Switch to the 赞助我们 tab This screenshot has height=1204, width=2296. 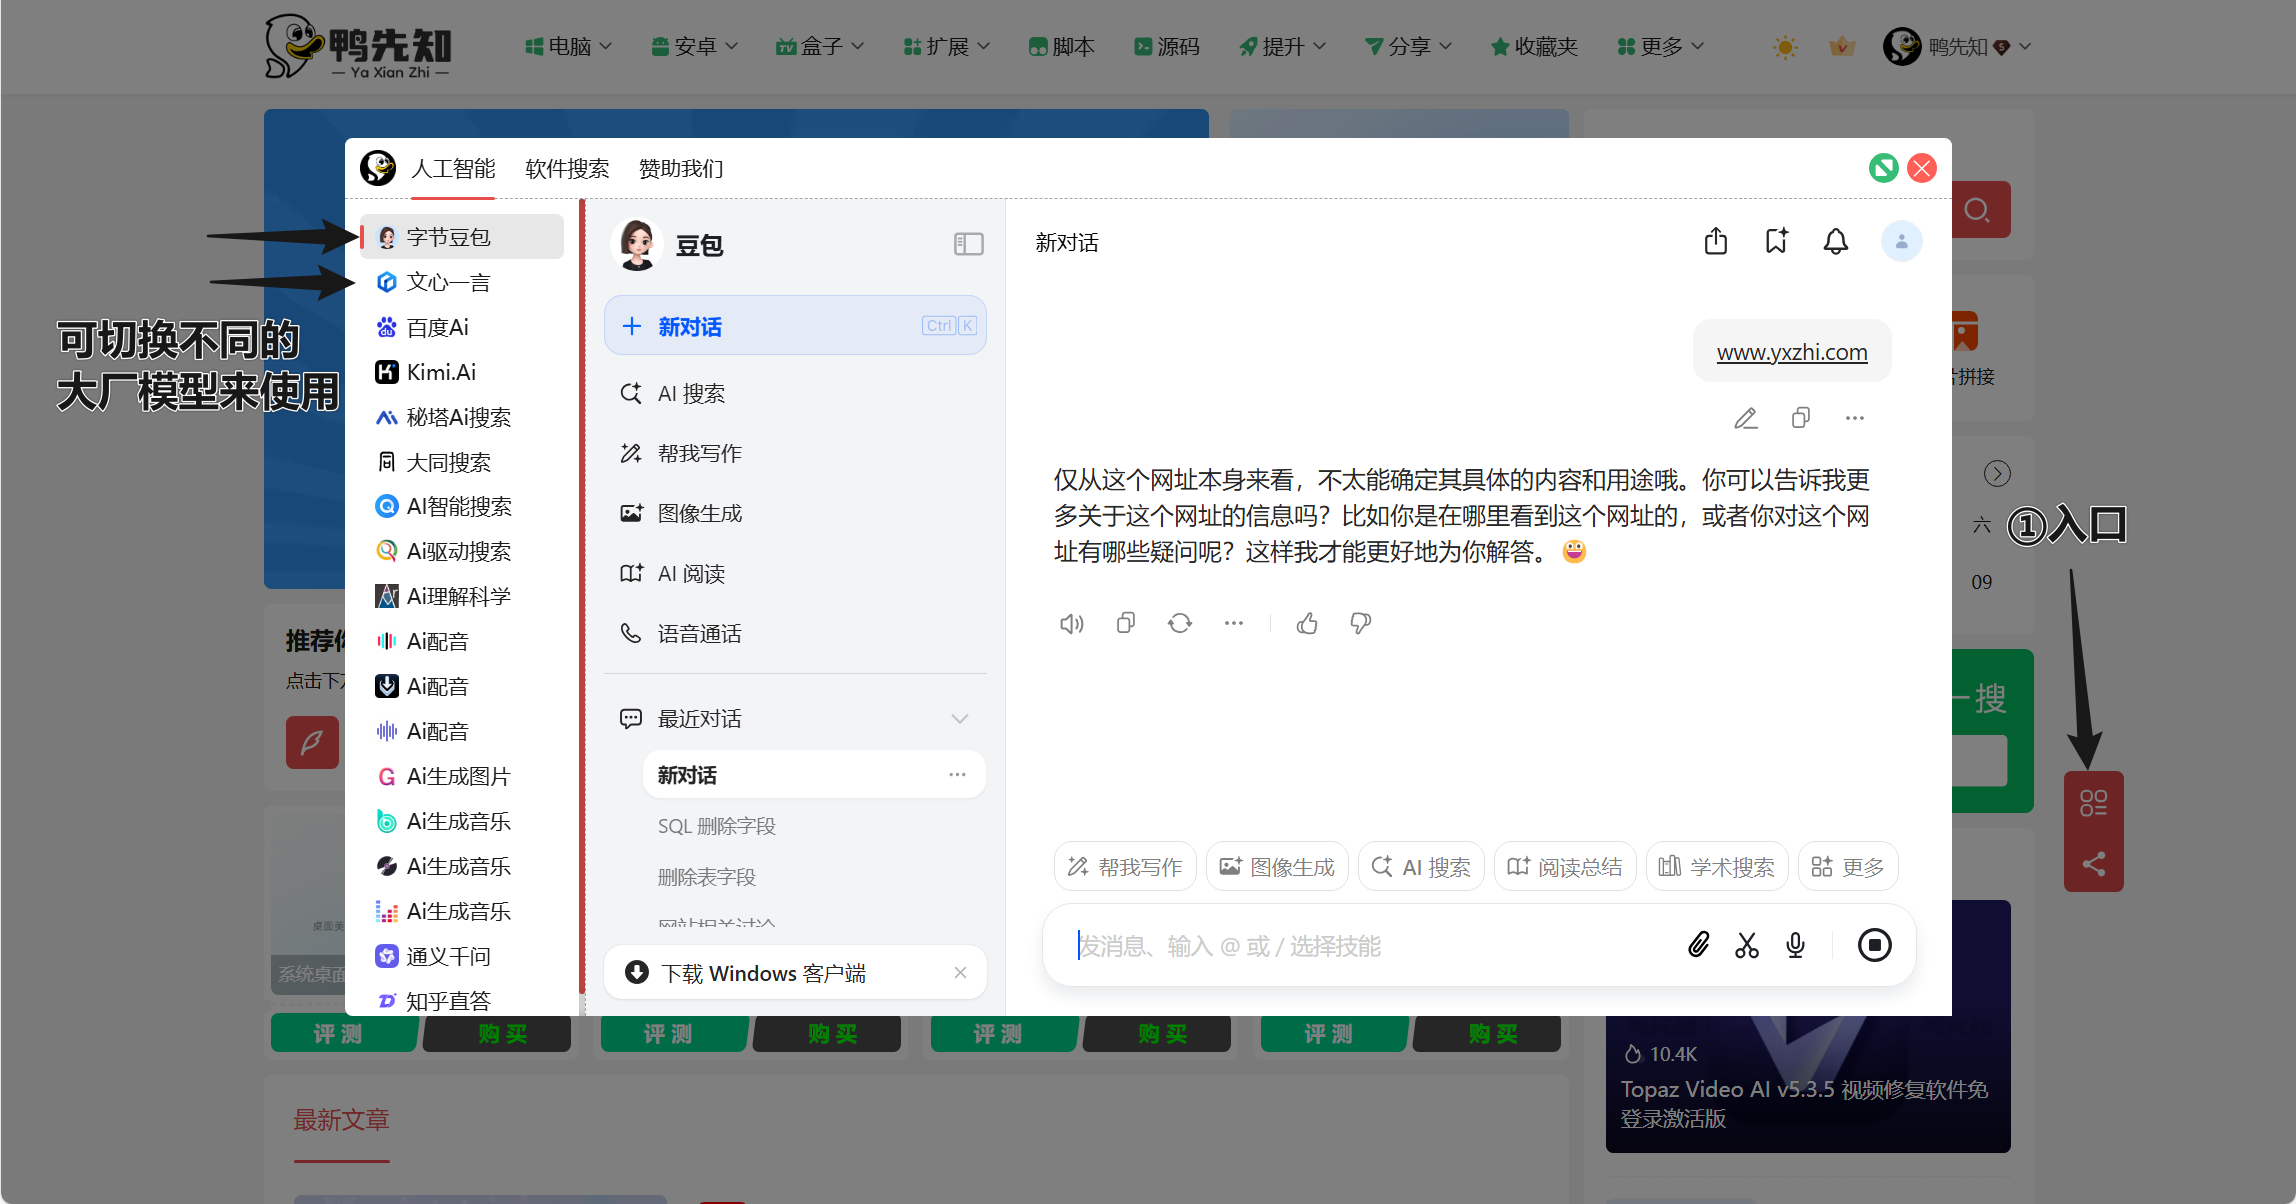tap(681, 169)
